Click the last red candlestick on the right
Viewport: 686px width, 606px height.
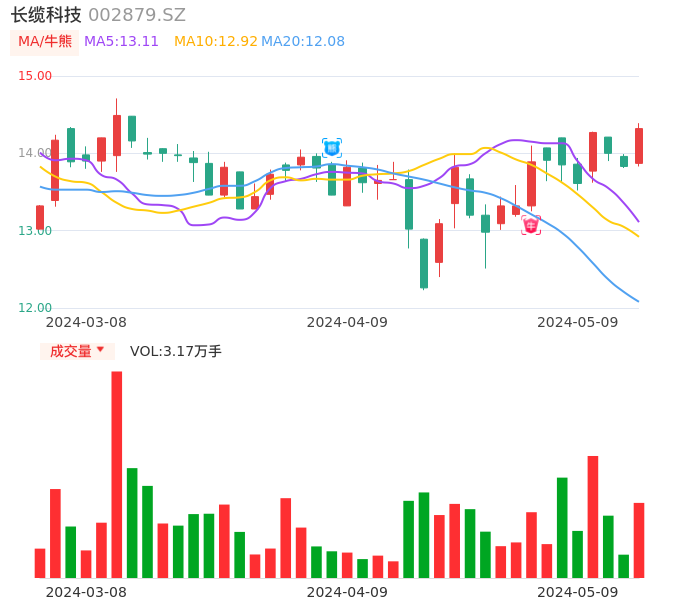639,145
